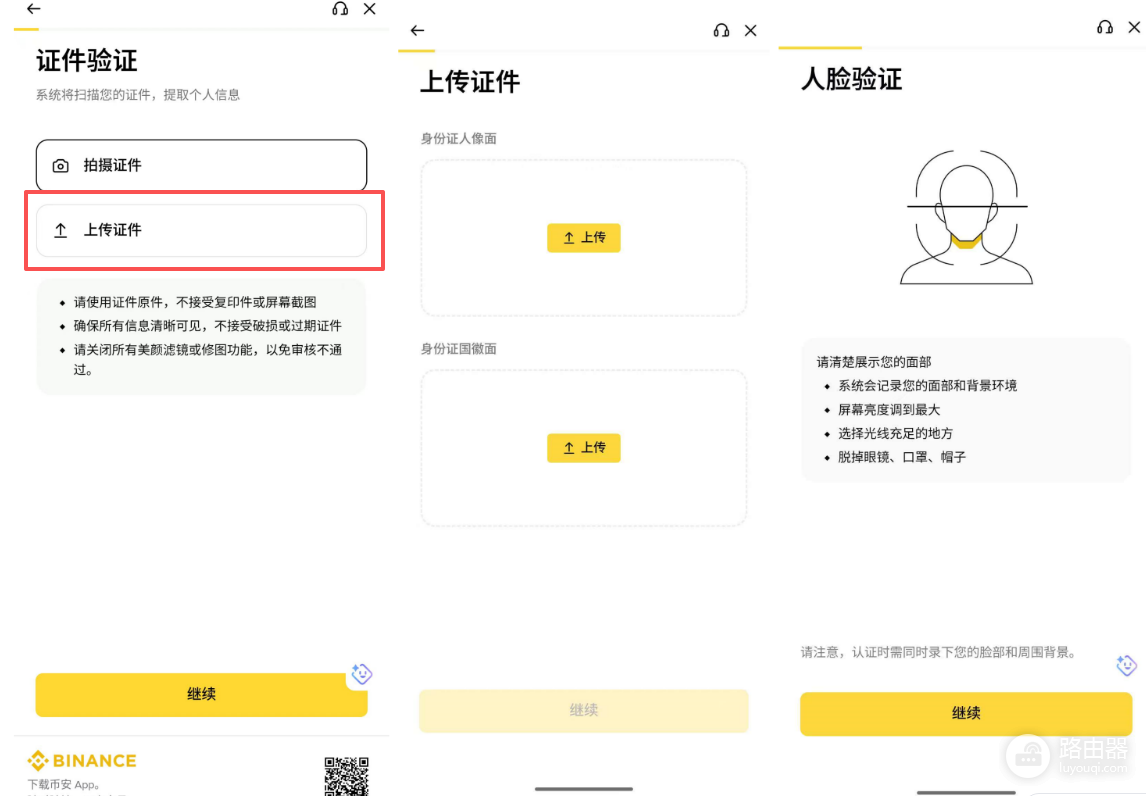Click text 系统会记录您的面部和背景环境
The image size is (1146, 796).
point(927,386)
